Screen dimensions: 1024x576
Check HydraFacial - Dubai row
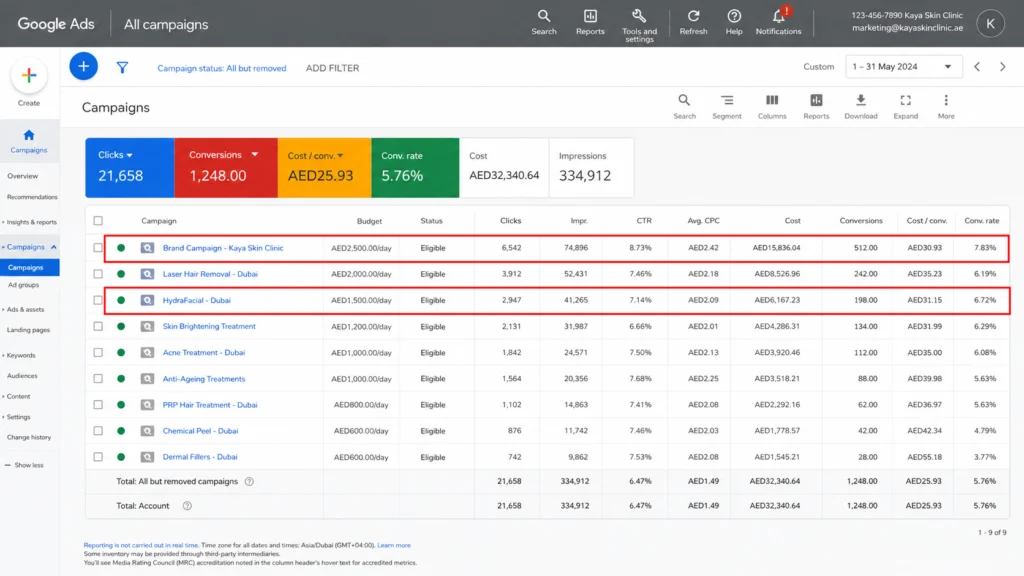(x=98, y=300)
